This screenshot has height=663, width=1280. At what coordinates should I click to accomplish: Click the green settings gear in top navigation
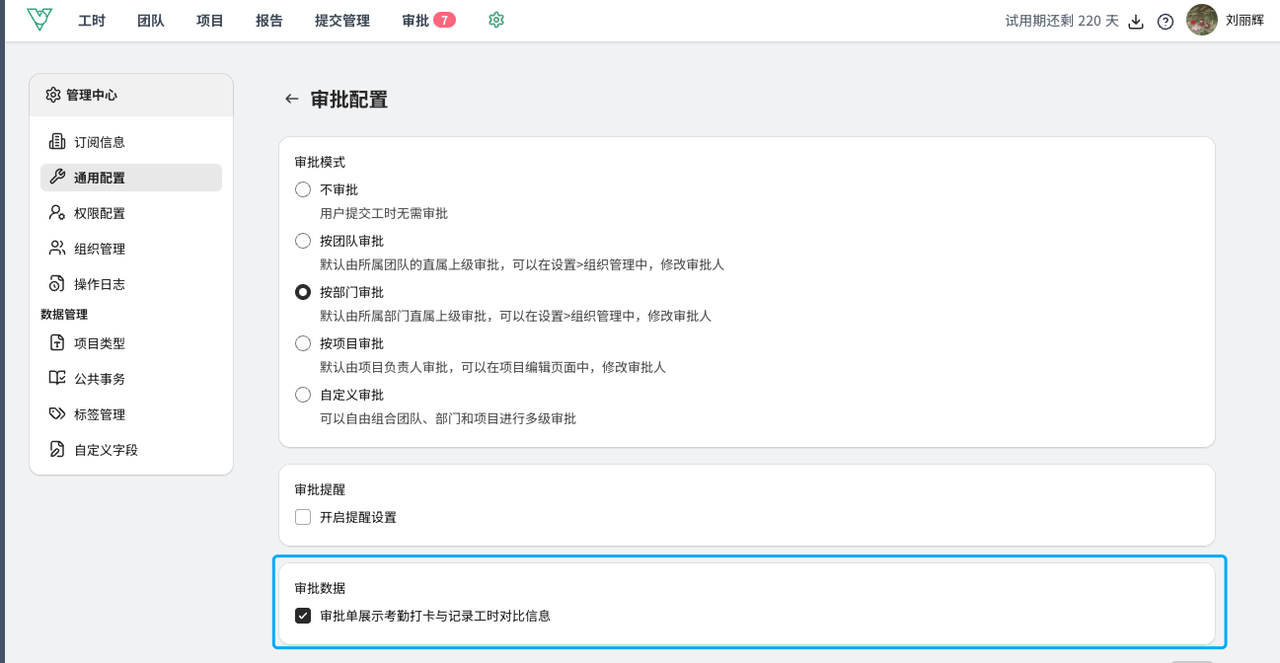(496, 20)
